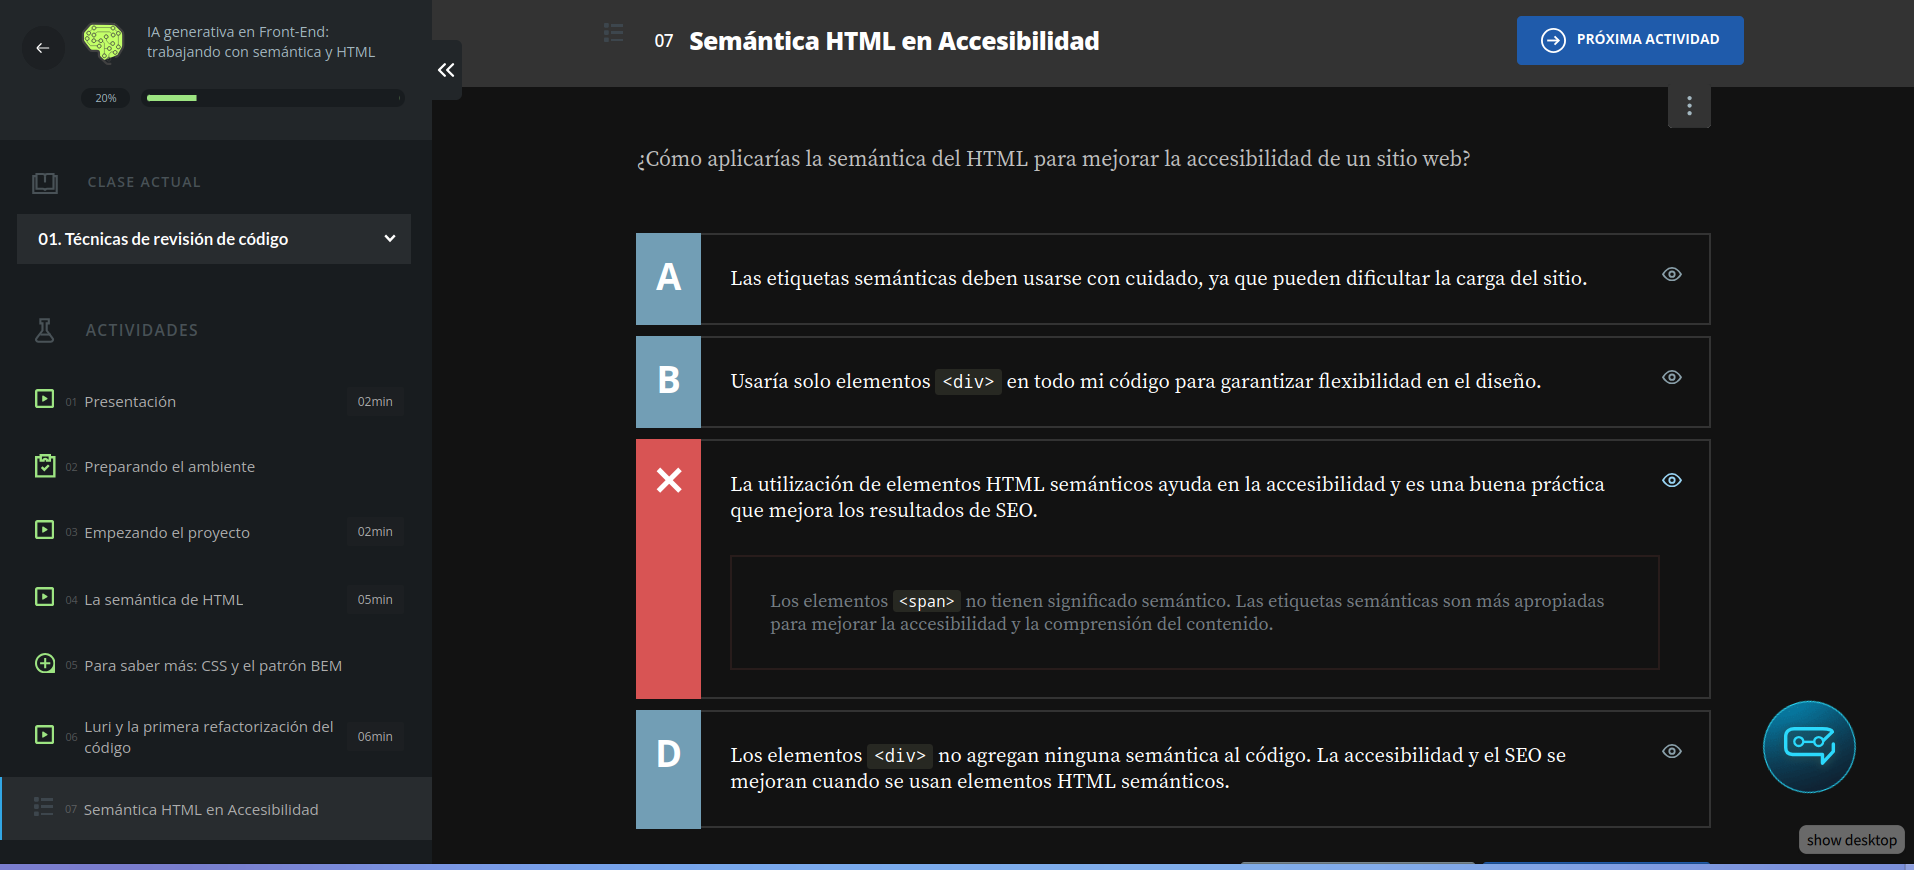
Task: Click the play icon for Luri refactorización
Action: 45,735
